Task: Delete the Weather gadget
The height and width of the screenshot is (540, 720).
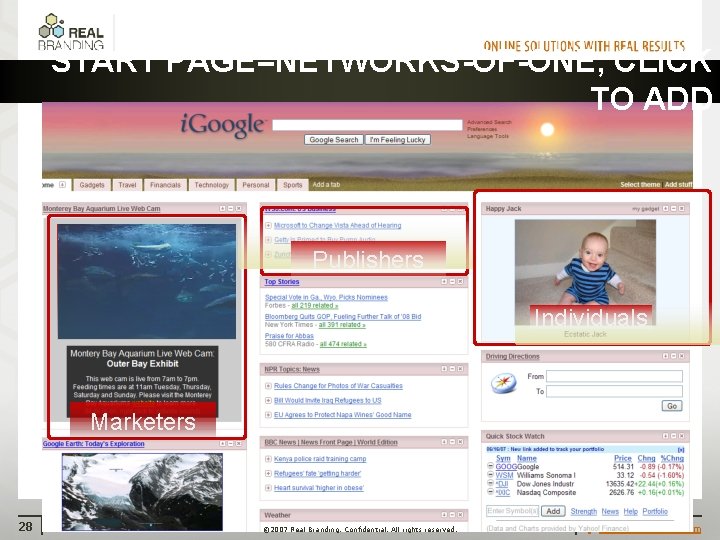Action: (x=460, y=515)
